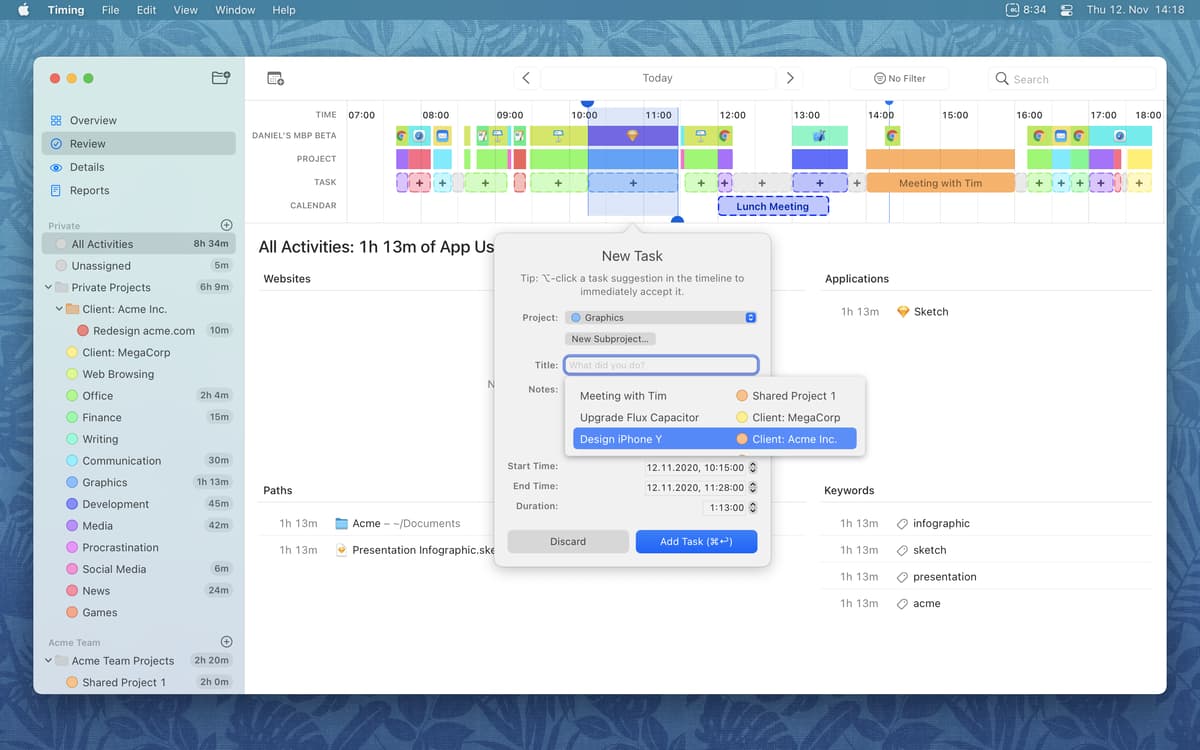Open the Project dropdown showing Graphics

coord(660,318)
